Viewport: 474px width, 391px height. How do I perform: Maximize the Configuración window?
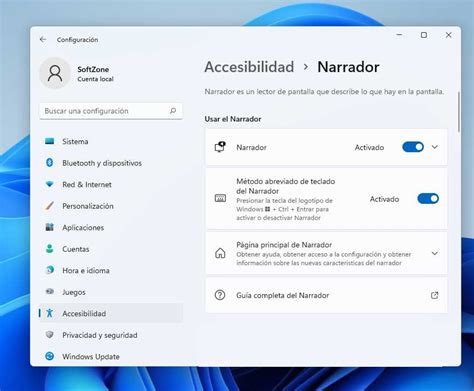[x=424, y=35]
